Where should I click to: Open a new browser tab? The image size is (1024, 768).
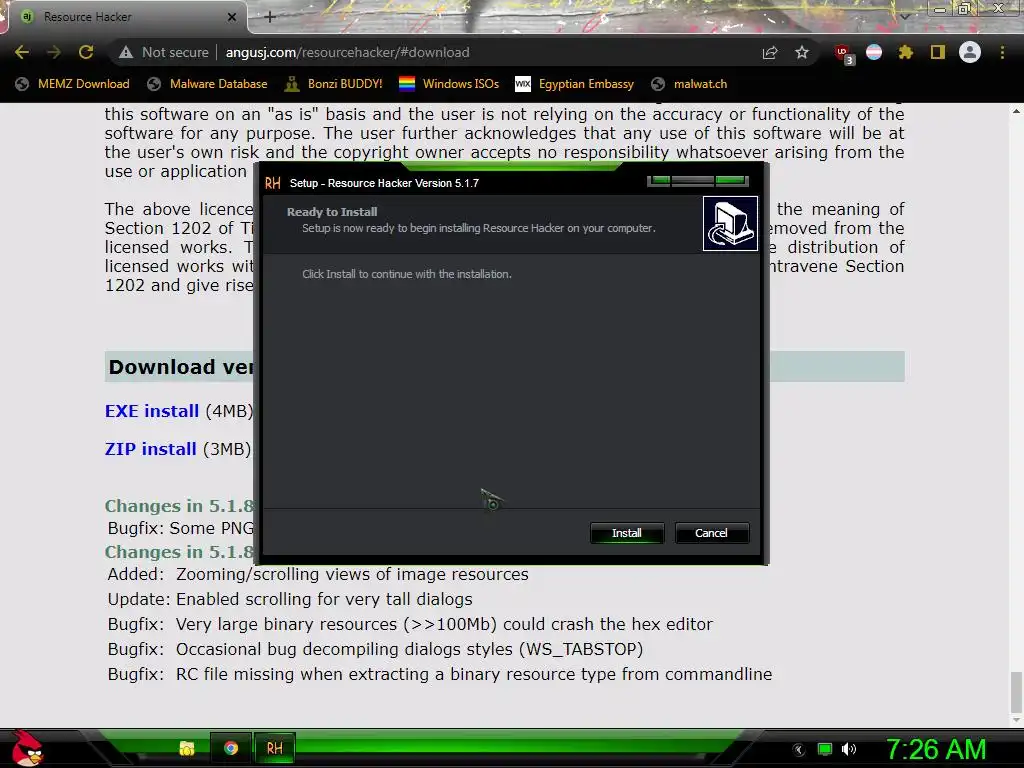point(270,17)
